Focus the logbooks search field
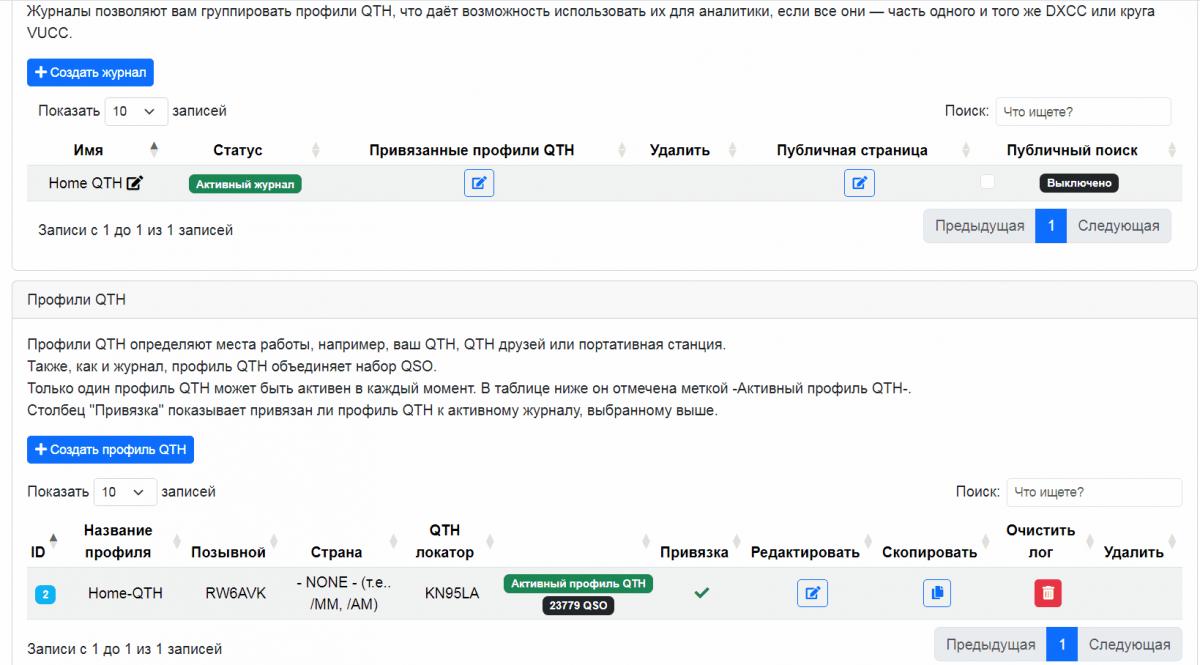This screenshot has height=665, width=1200. [x=1082, y=111]
